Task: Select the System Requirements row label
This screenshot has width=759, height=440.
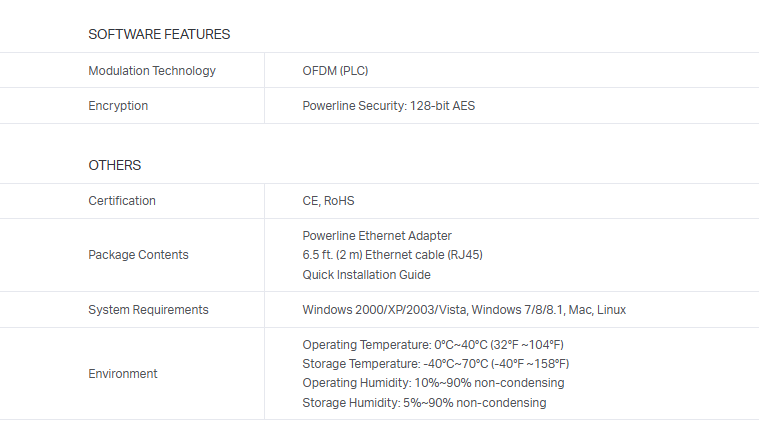Action: click(x=148, y=310)
